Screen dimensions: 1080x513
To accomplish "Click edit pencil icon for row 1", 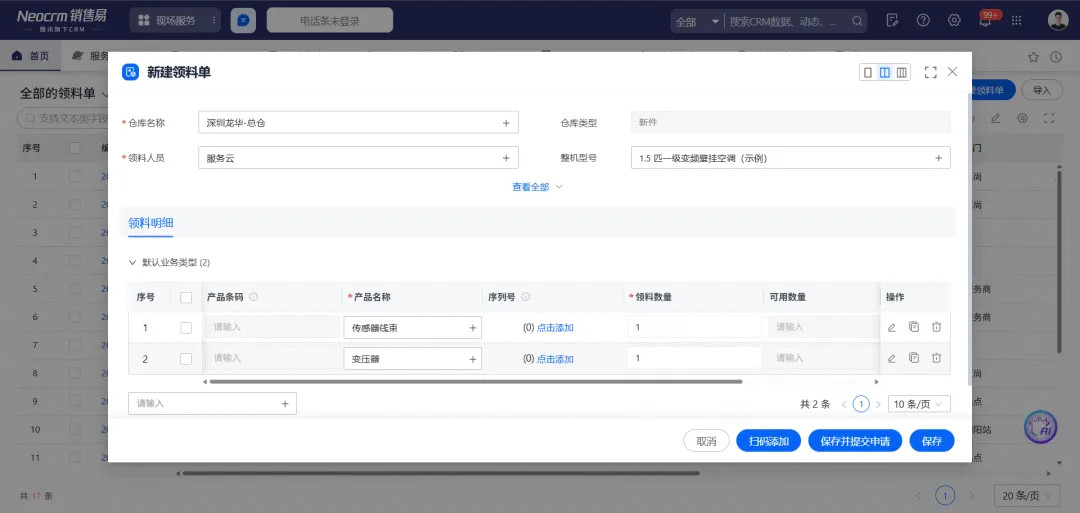I will pos(891,327).
